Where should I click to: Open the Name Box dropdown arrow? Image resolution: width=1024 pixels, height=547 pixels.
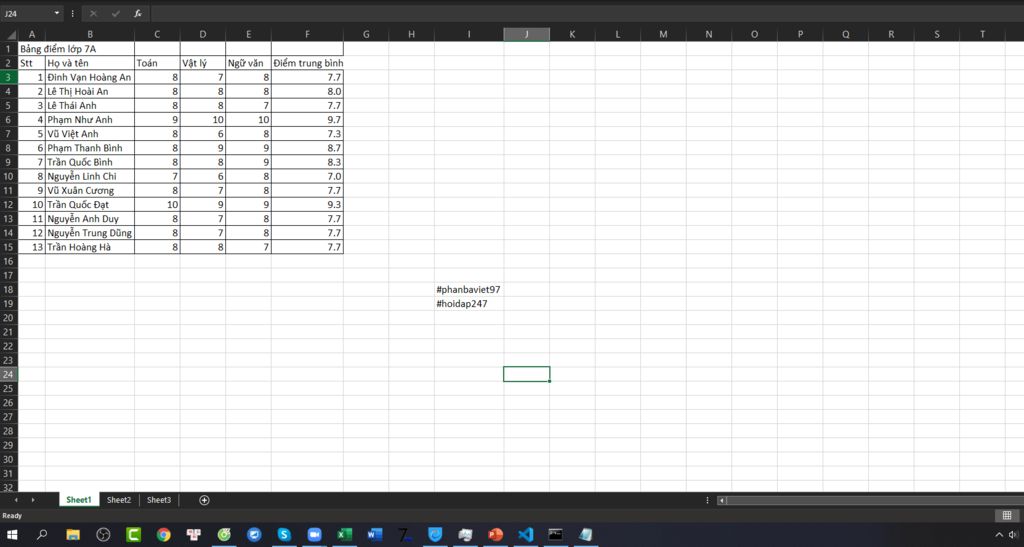57,13
